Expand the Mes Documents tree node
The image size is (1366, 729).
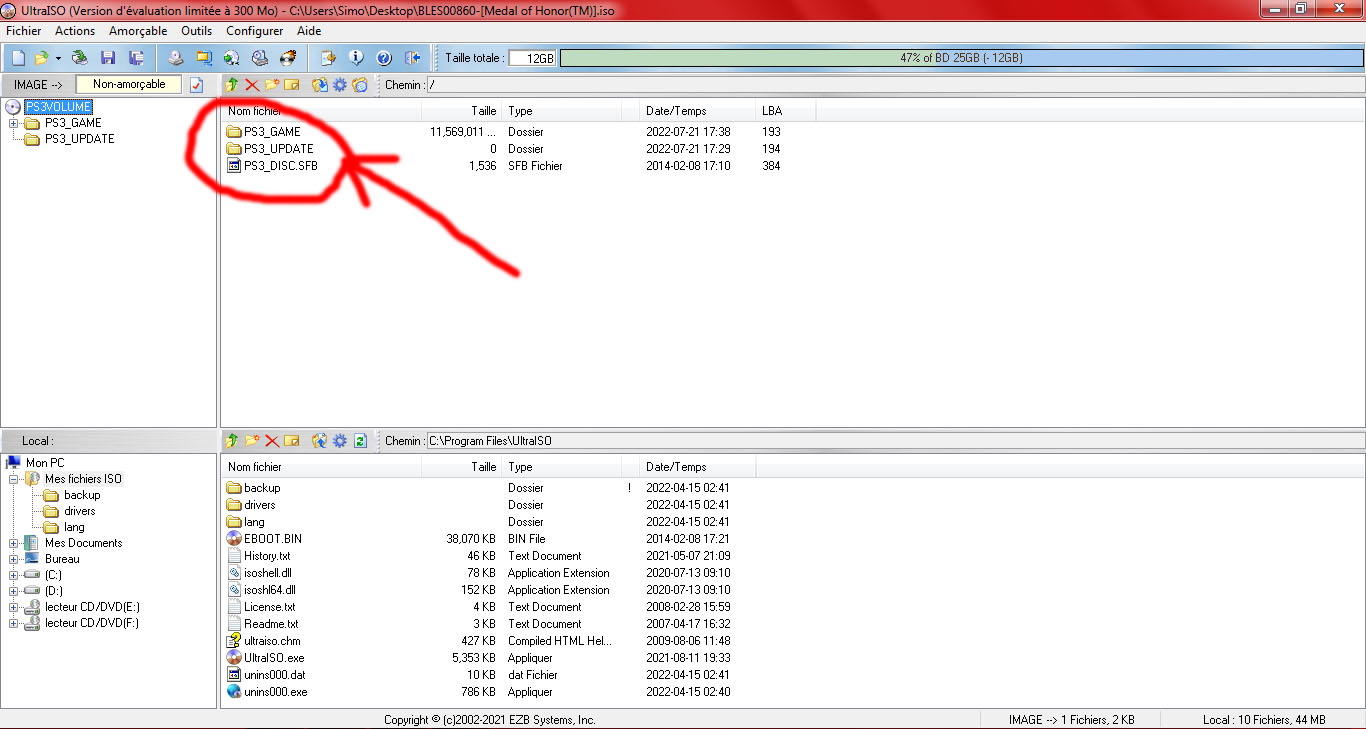pyautogui.click(x=14, y=543)
